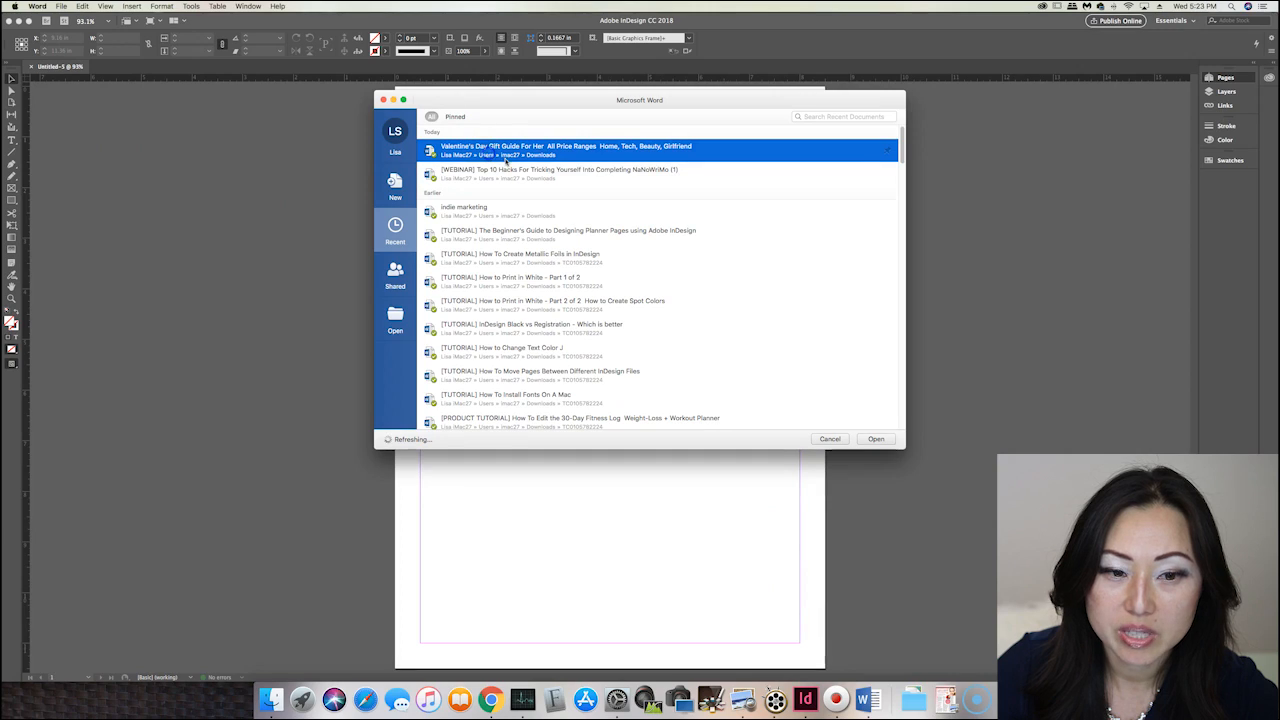1280x720 pixels.
Task: Click the Open folder icon in sidebar
Action: click(395, 318)
